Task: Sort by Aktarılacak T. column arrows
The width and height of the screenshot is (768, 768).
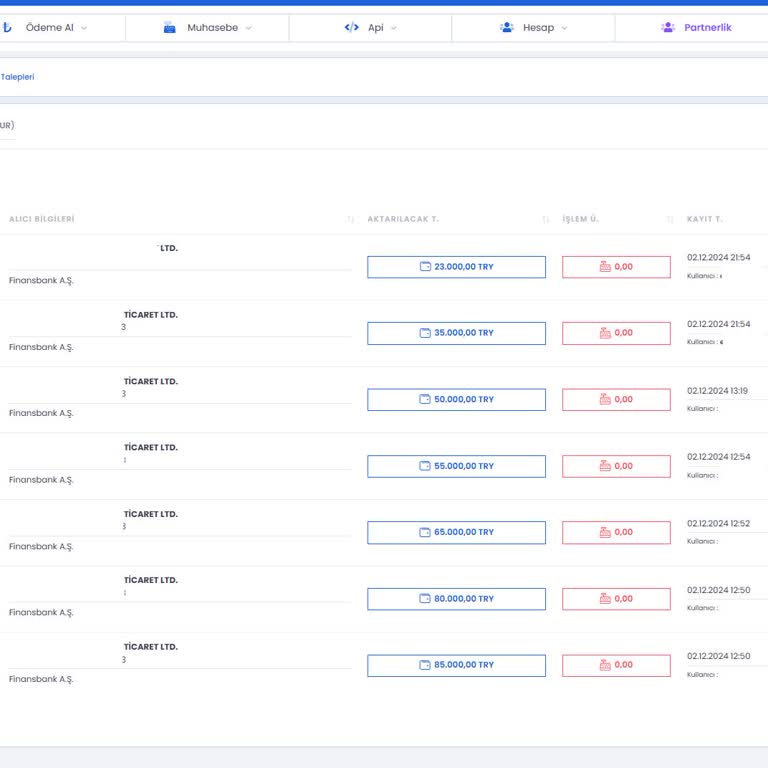Action: click(545, 219)
